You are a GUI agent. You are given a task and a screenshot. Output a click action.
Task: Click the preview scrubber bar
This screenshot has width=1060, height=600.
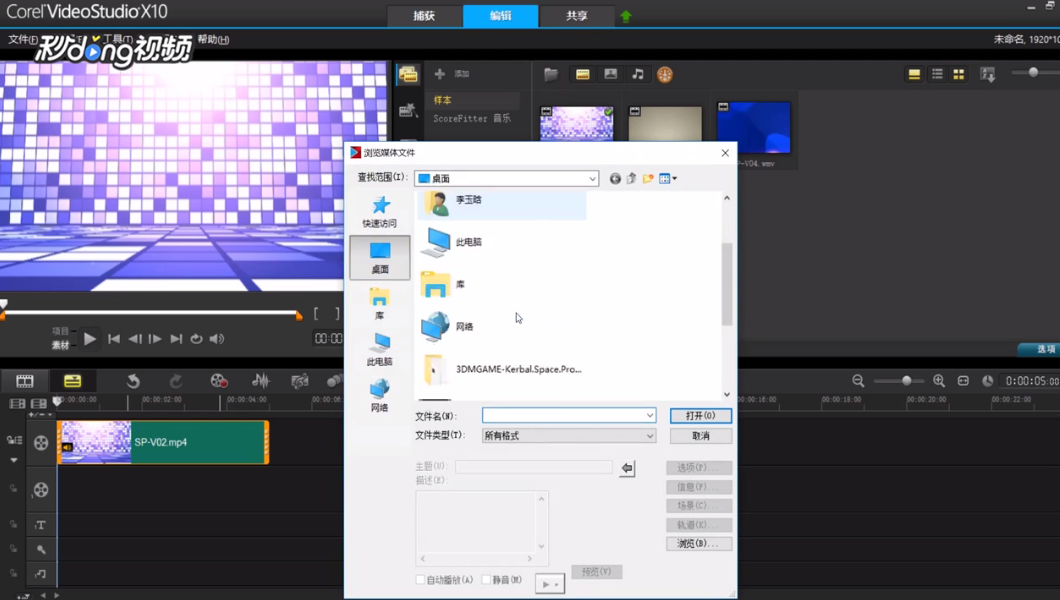pyautogui.click(x=150, y=313)
